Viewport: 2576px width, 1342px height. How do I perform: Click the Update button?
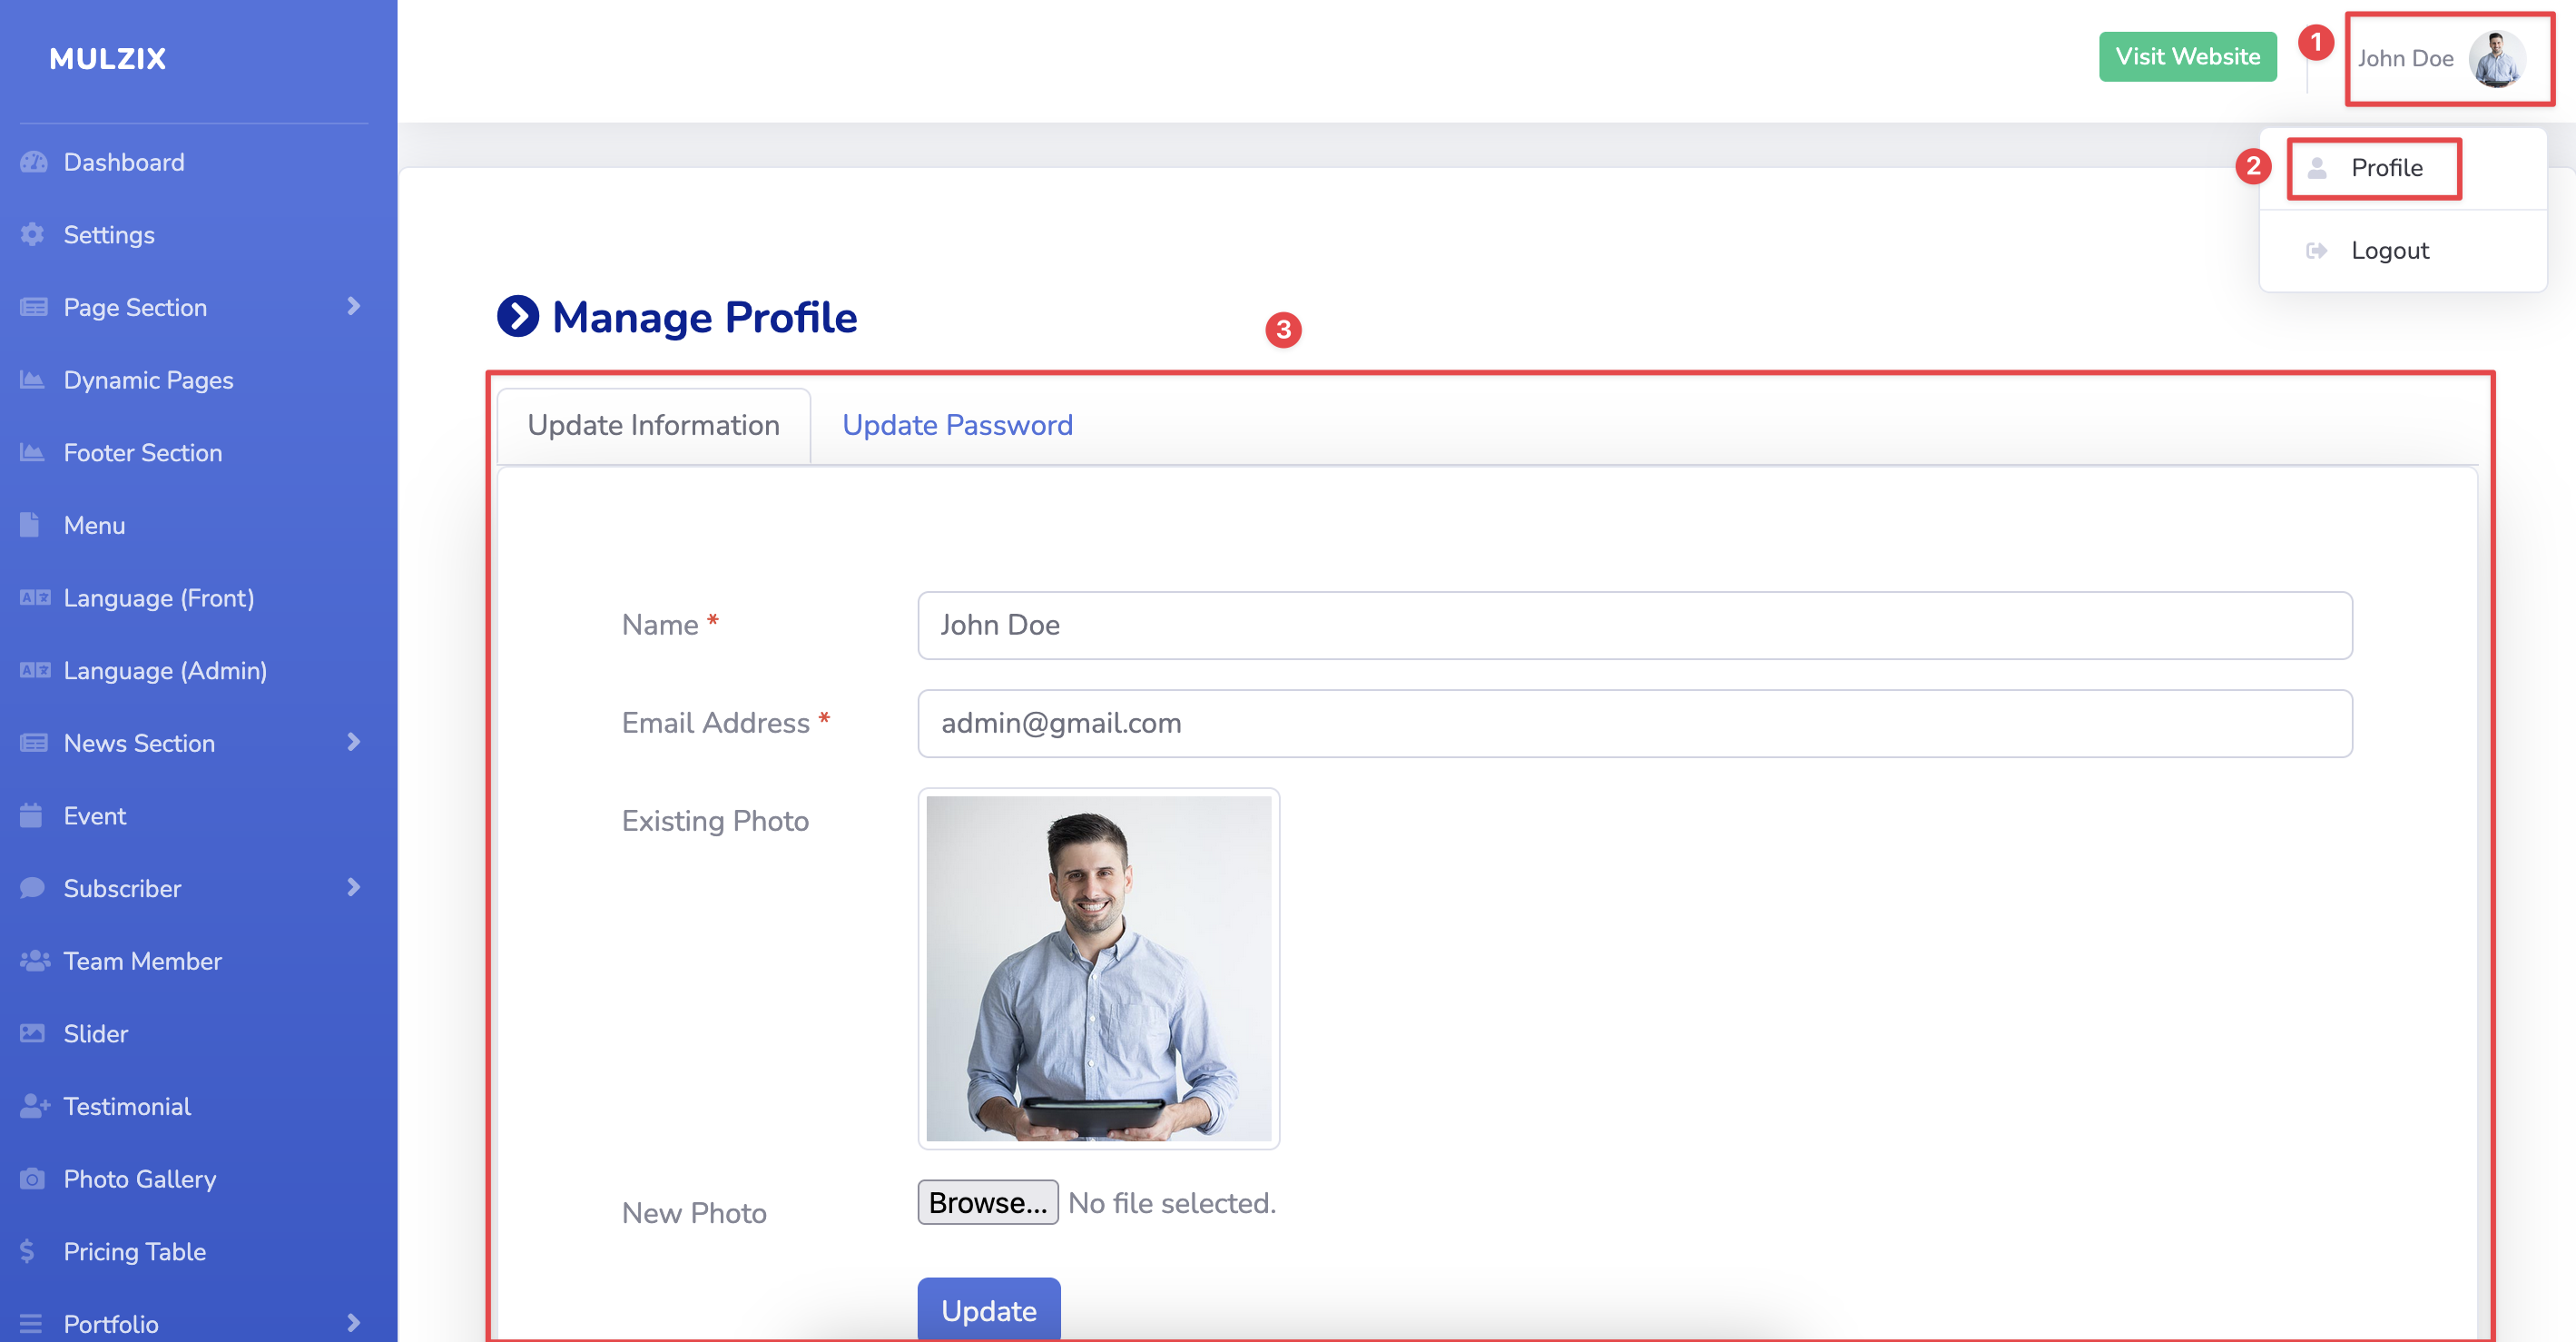coord(989,1309)
